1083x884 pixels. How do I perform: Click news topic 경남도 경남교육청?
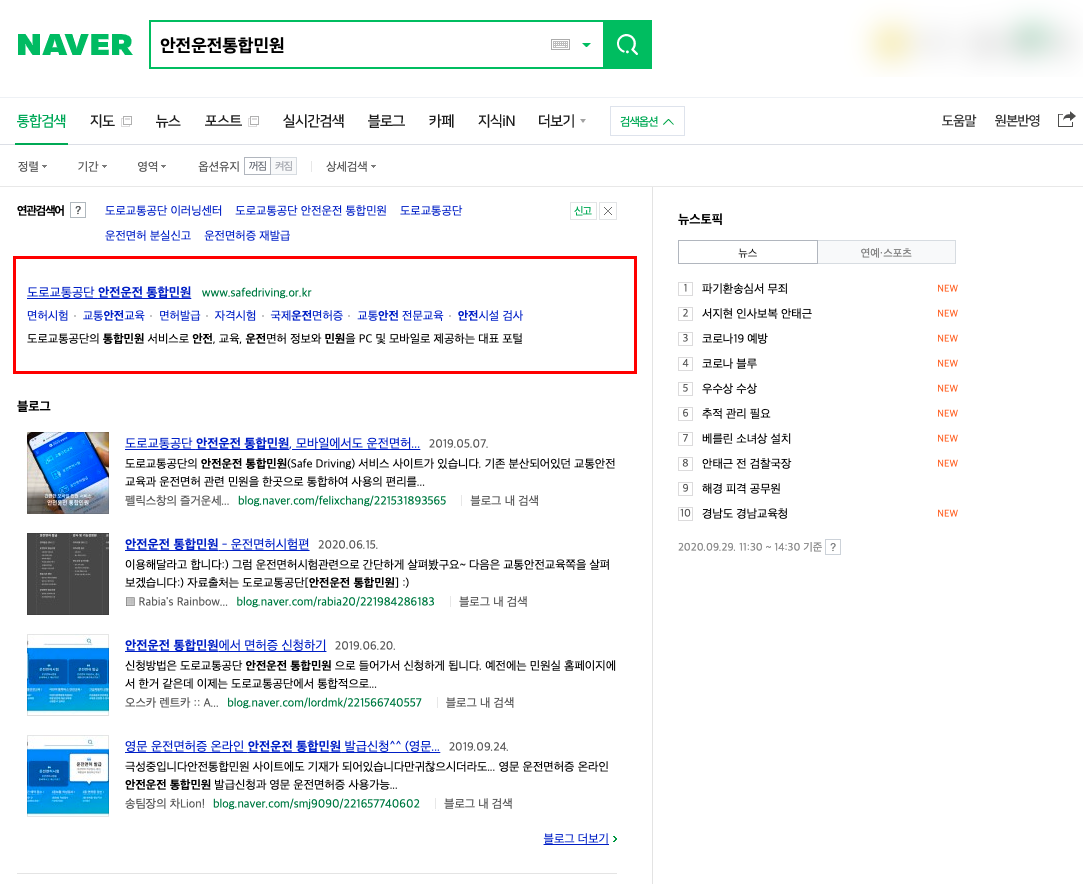point(745,513)
